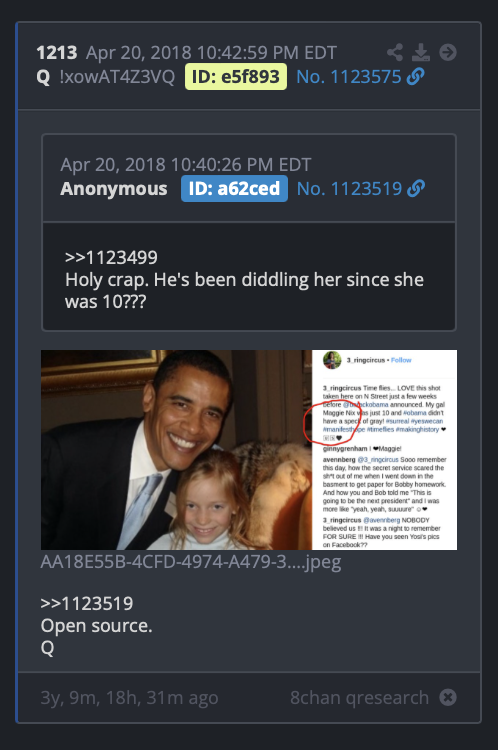
Task: Click the Q tripcode !xowAT4Z3VQ
Action: 117,77
